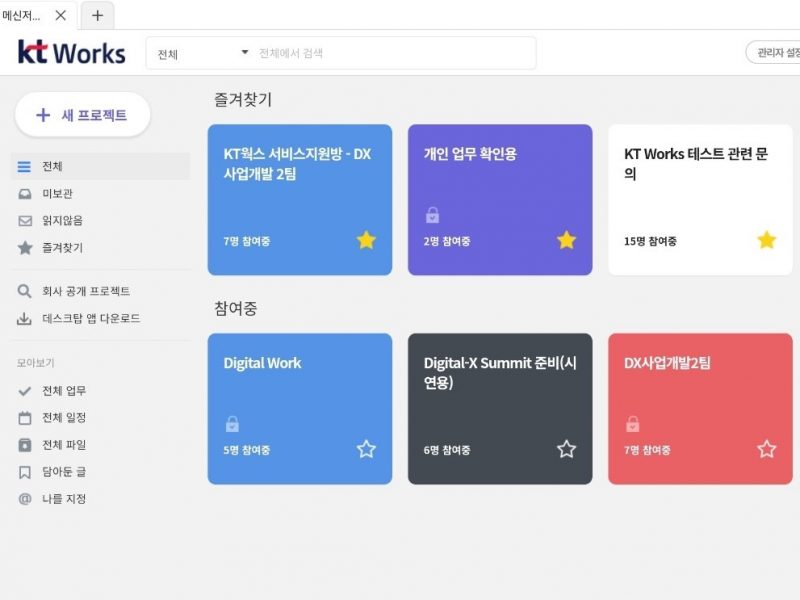
Task: Close the 메신저 browser tab
Action: [61, 15]
